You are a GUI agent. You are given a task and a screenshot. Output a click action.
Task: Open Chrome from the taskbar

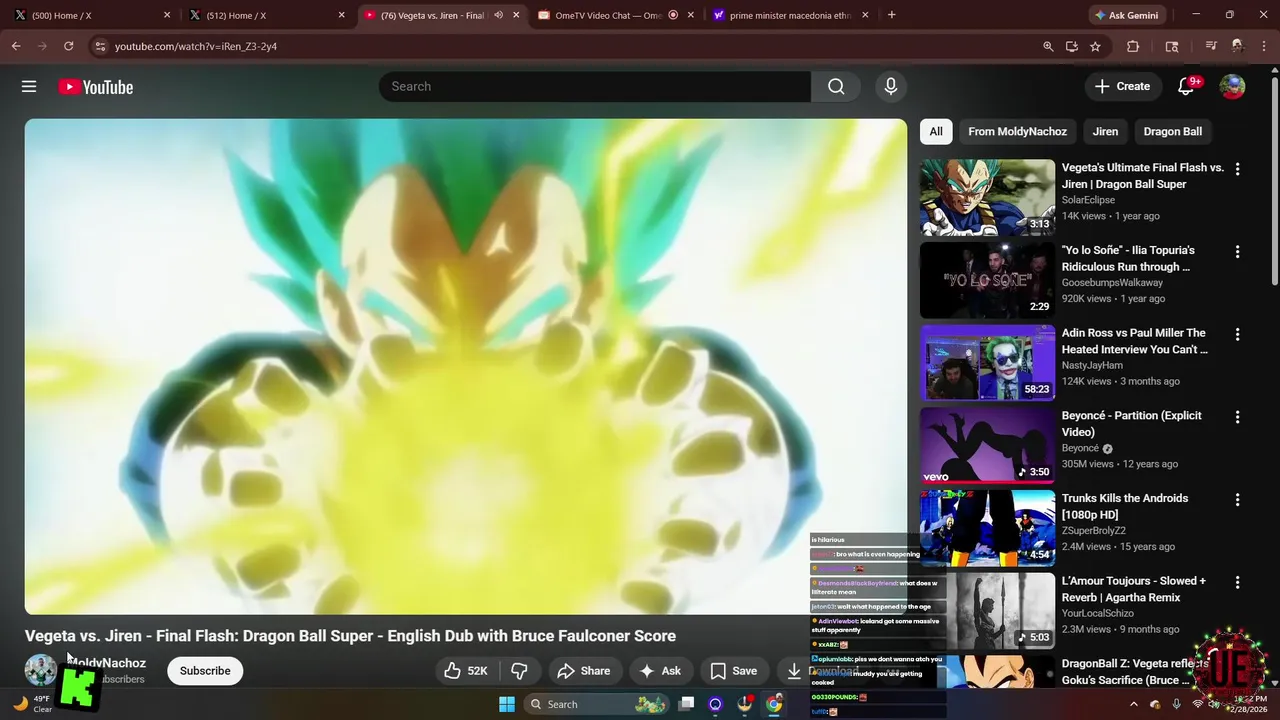pos(774,704)
